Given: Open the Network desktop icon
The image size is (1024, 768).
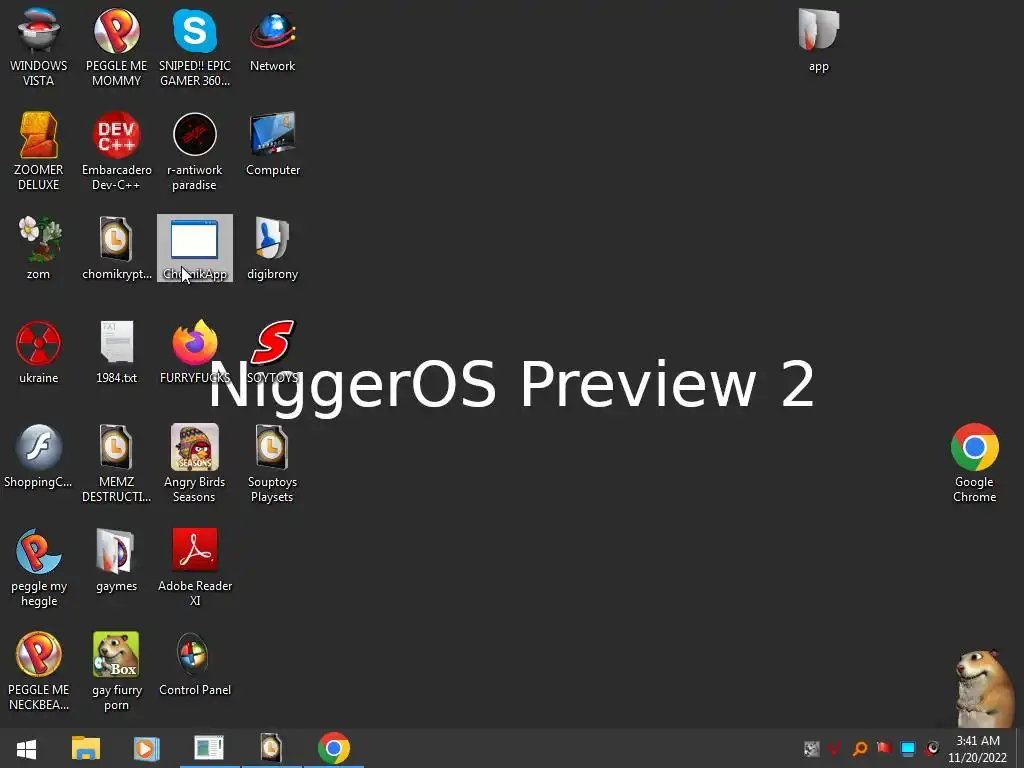Looking at the screenshot, I should [272, 40].
